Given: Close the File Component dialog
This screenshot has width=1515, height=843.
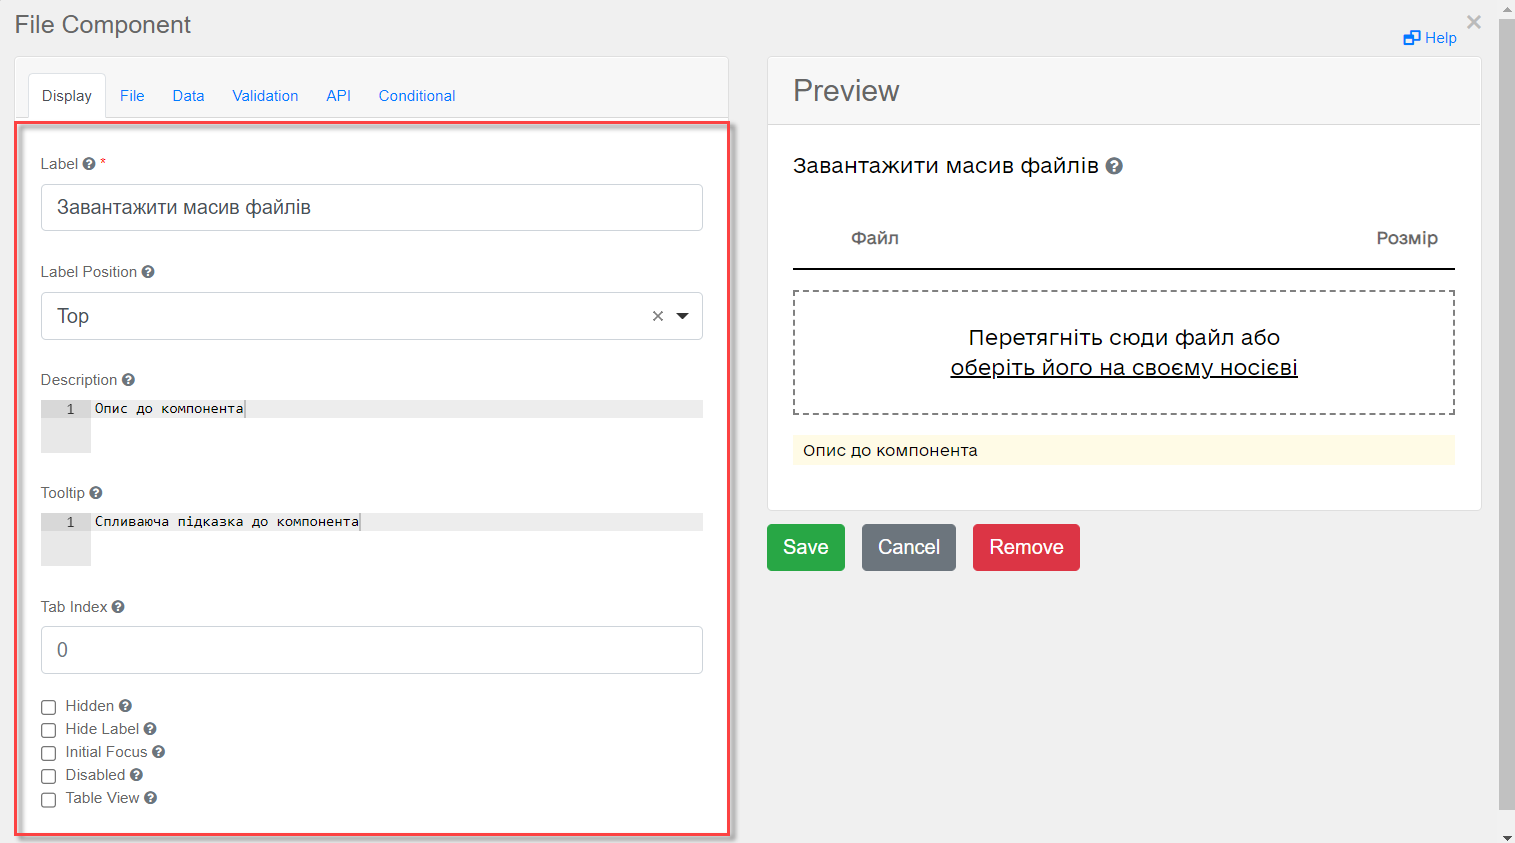Looking at the screenshot, I should coord(1474,22).
